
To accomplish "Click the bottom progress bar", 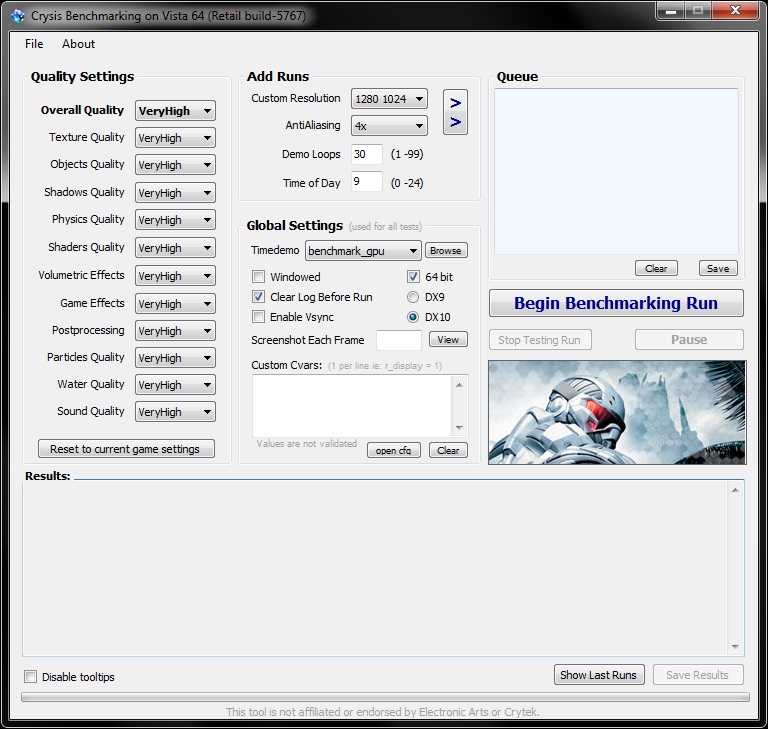I will pyautogui.click(x=385, y=697).
